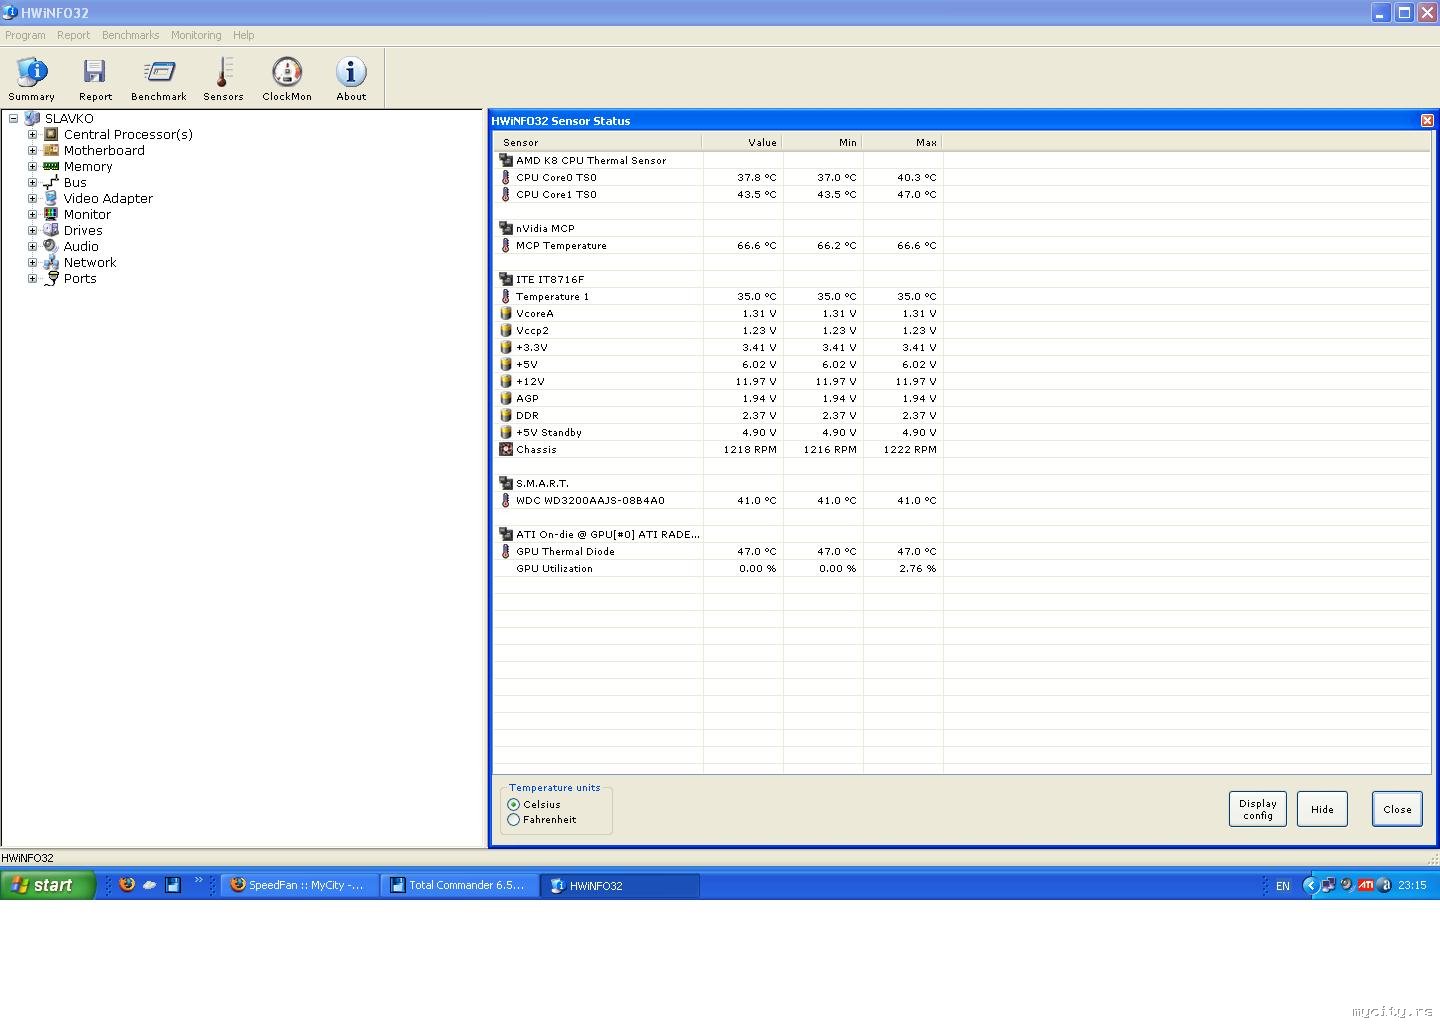Expand the Central Processor(s) node
Viewport: 1440px width, 1024px height.
pos(32,135)
